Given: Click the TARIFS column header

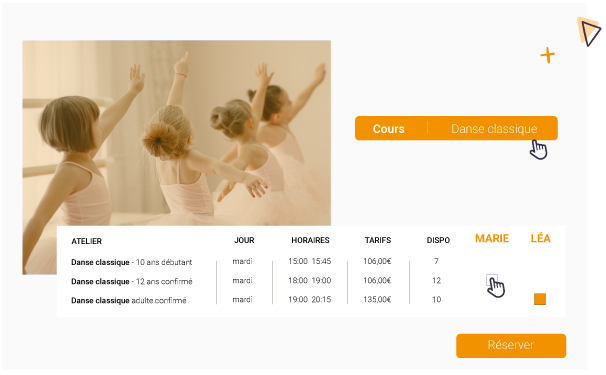Looking at the screenshot, I should tap(378, 240).
